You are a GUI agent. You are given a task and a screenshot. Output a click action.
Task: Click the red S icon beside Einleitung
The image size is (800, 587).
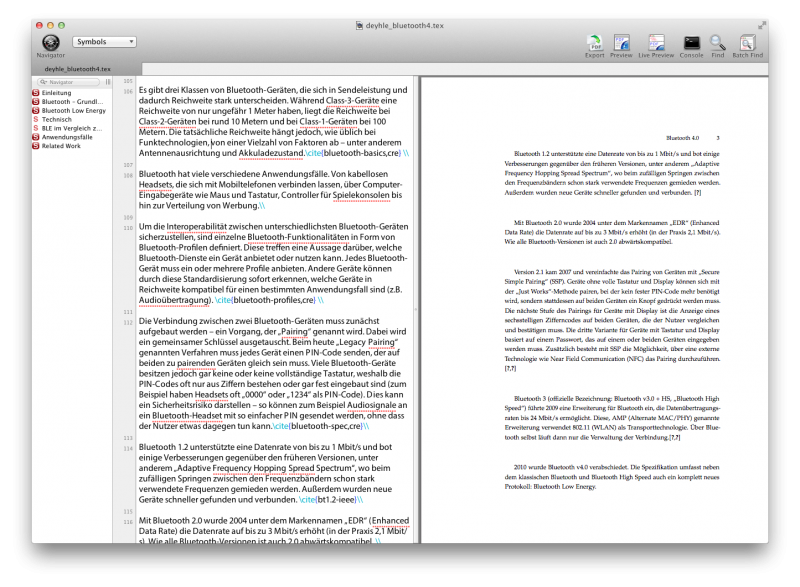(x=36, y=93)
